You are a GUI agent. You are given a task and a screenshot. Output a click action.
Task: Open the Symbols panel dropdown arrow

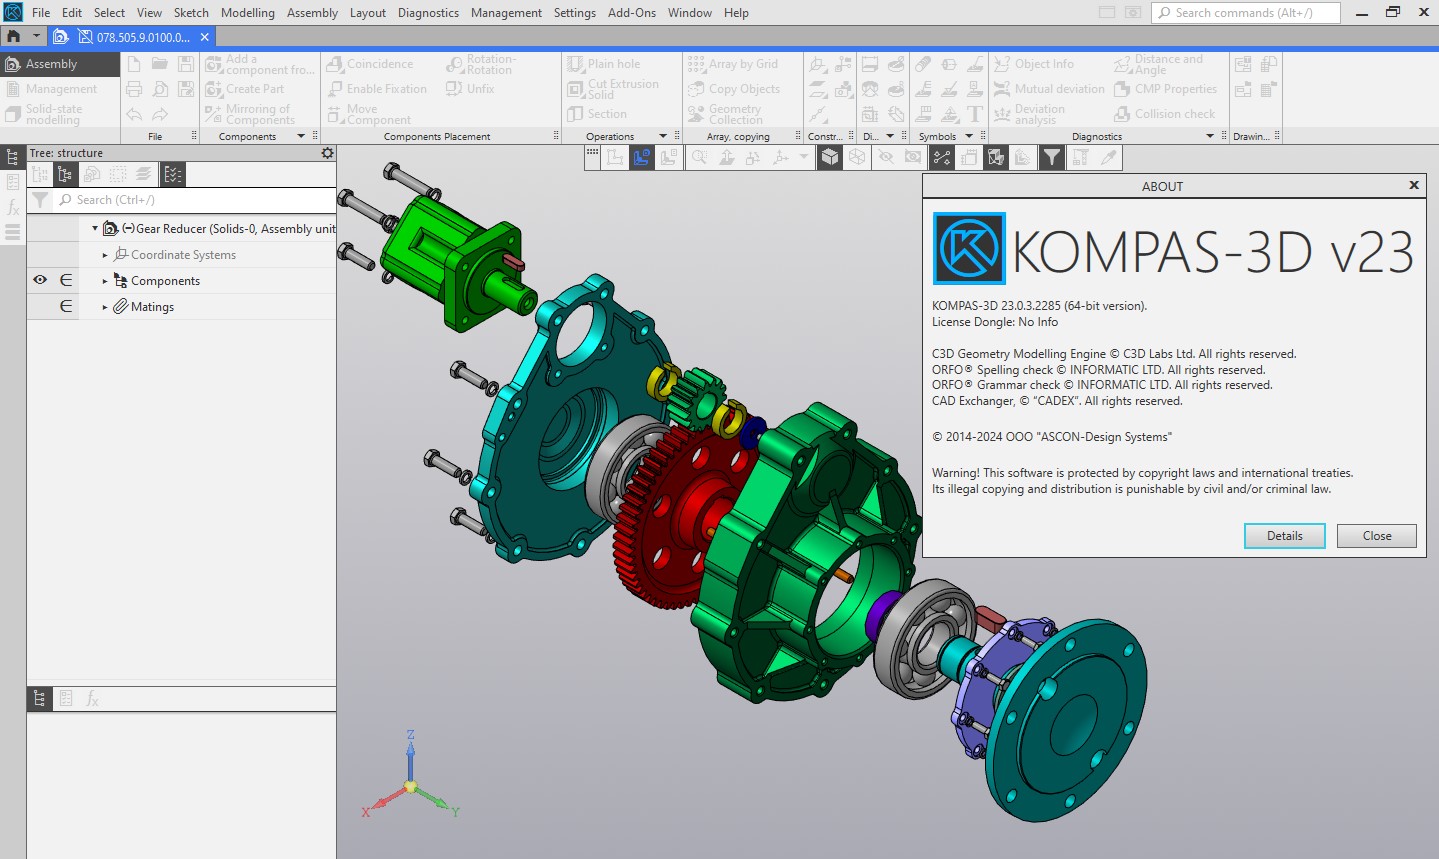(969, 136)
